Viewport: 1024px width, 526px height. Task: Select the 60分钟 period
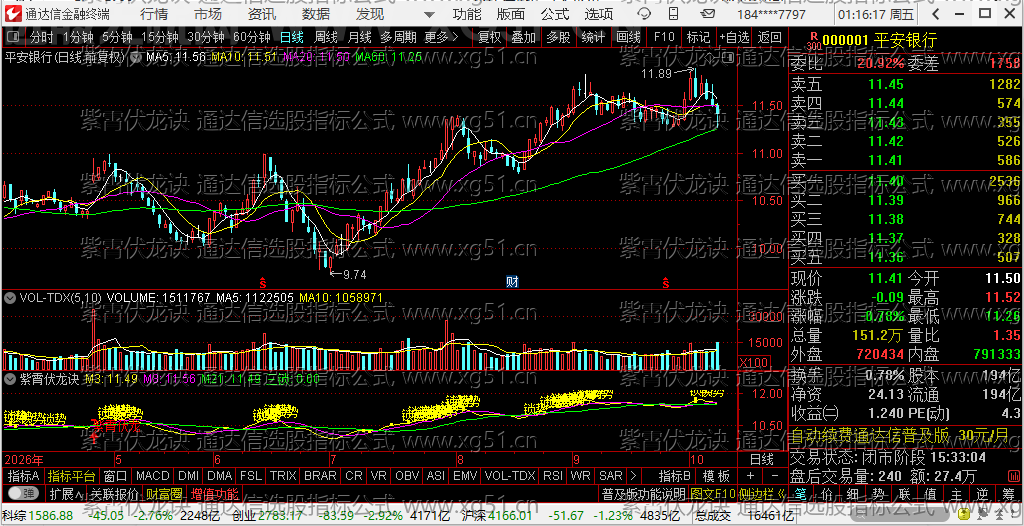(x=251, y=37)
